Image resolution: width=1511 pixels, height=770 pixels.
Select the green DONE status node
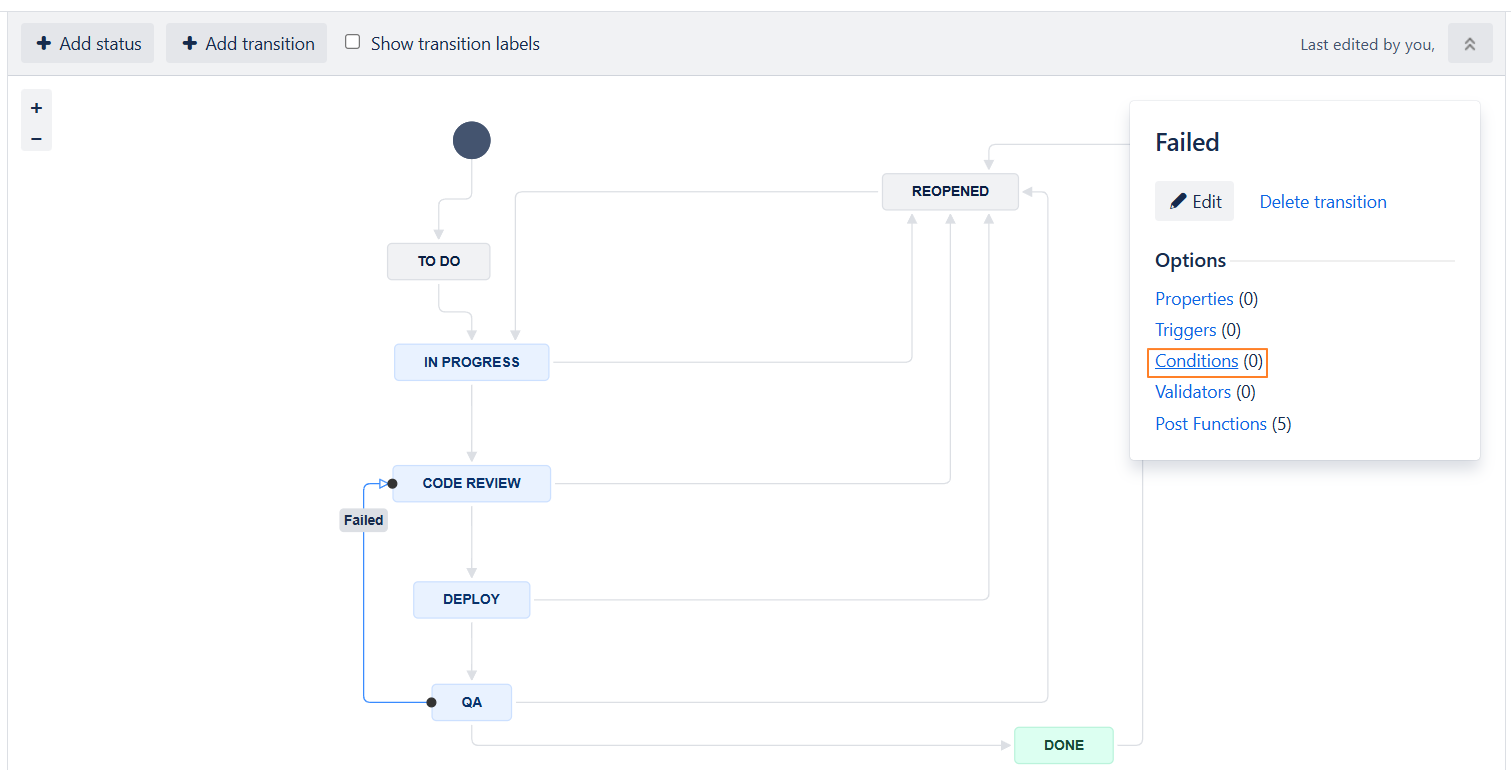tap(1063, 745)
